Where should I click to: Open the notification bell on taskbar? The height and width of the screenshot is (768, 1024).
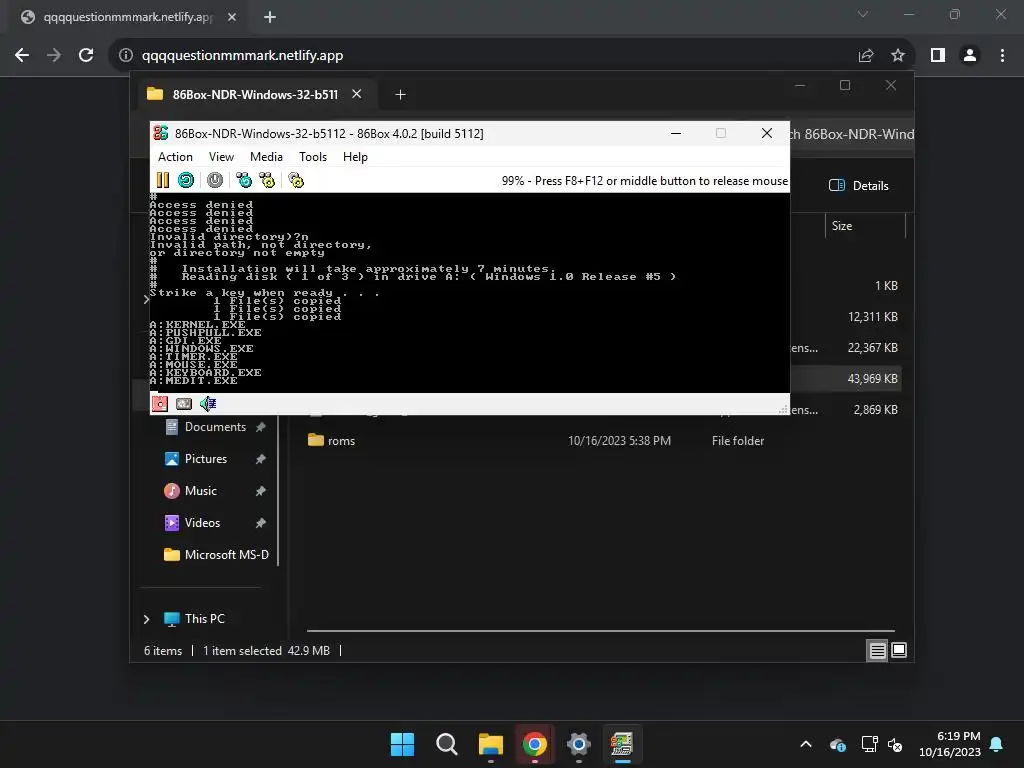pyautogui.click(x=997, y=744)
